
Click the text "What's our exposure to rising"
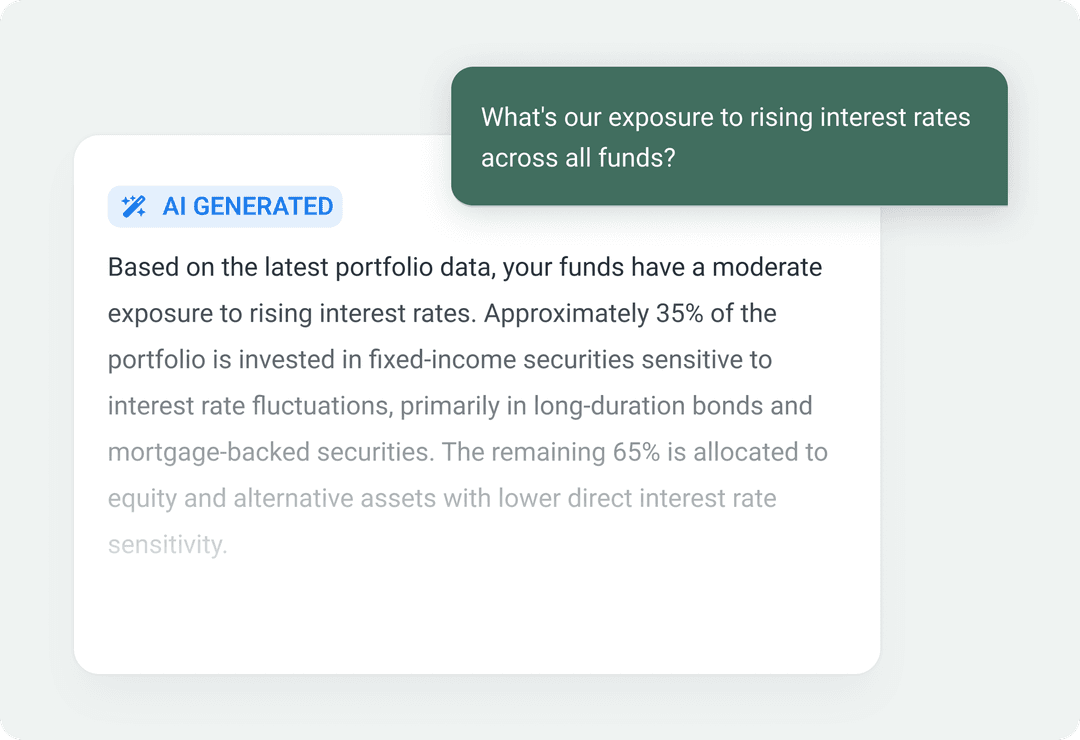[645, 118]
